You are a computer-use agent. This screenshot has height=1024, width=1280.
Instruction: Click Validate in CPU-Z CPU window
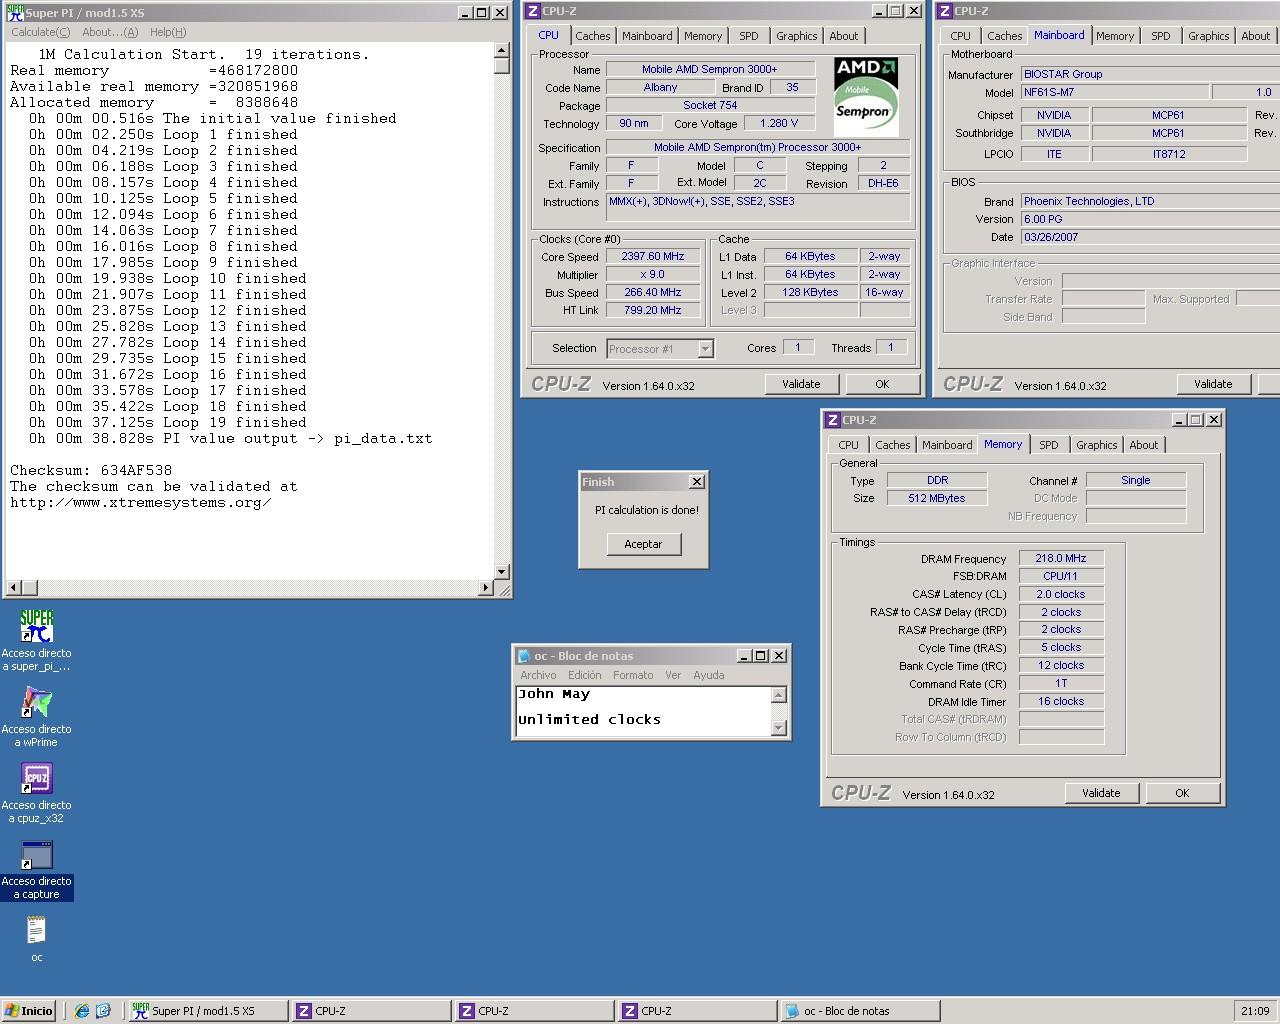801,384
